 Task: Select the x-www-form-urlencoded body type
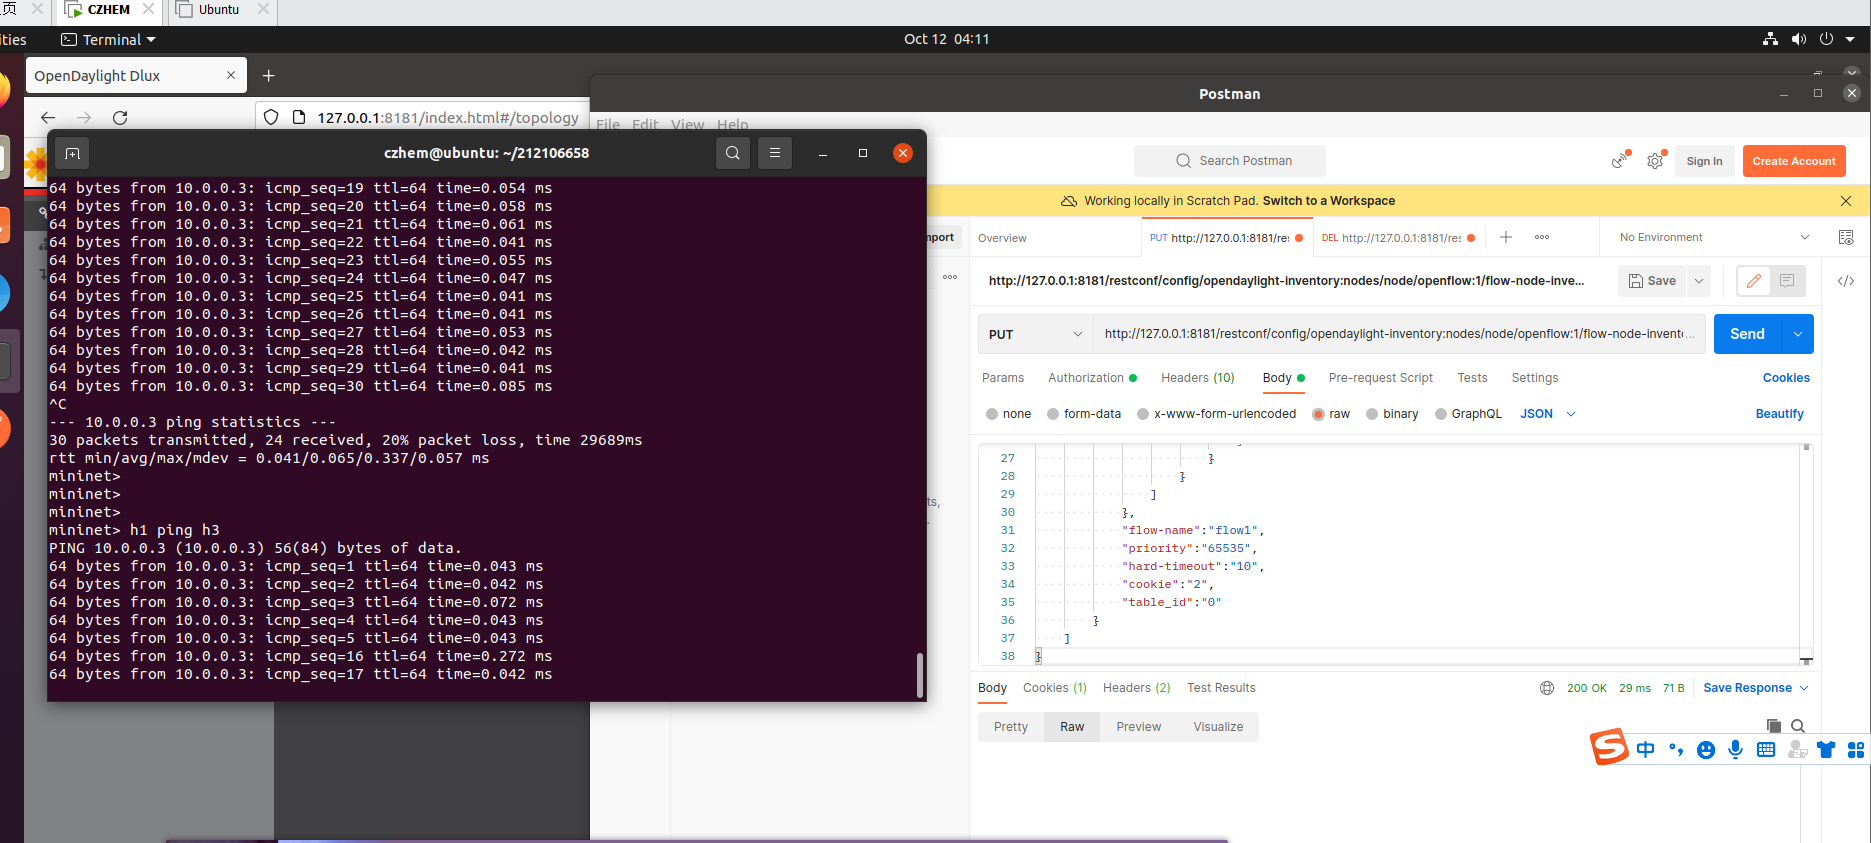pos(1216,414)
